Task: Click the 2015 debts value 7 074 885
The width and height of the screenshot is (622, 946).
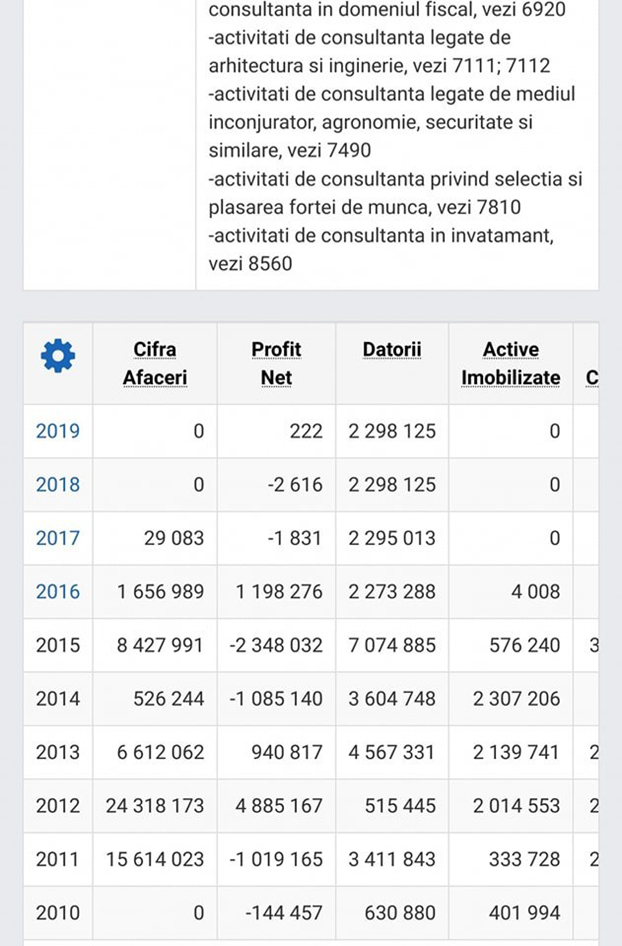Action: (391, 645)
